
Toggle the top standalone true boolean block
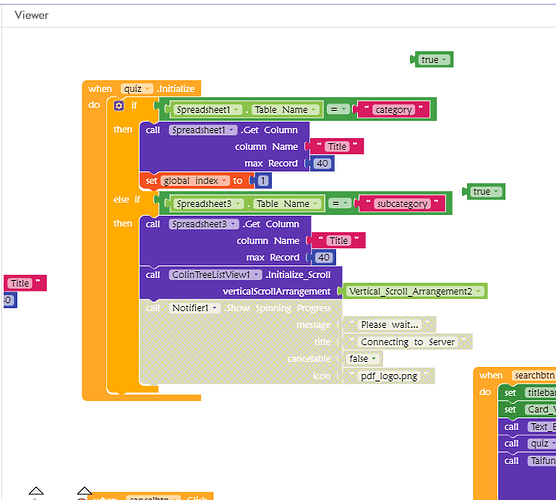point(434,60)
